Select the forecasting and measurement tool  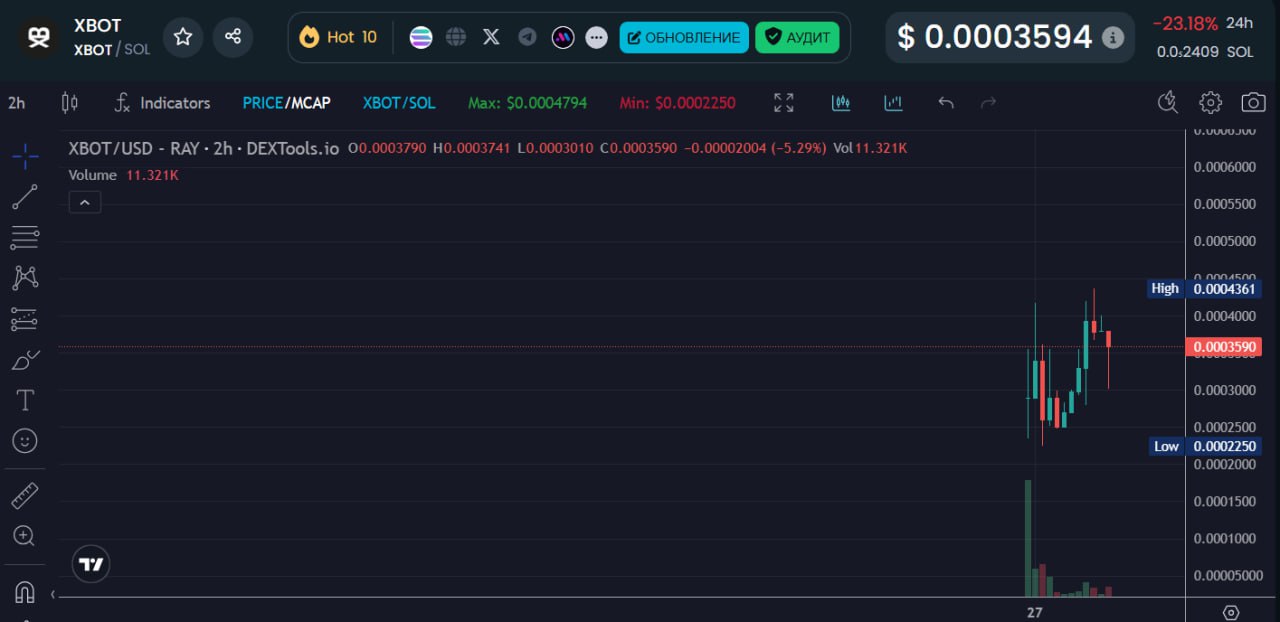pos(25,319)
